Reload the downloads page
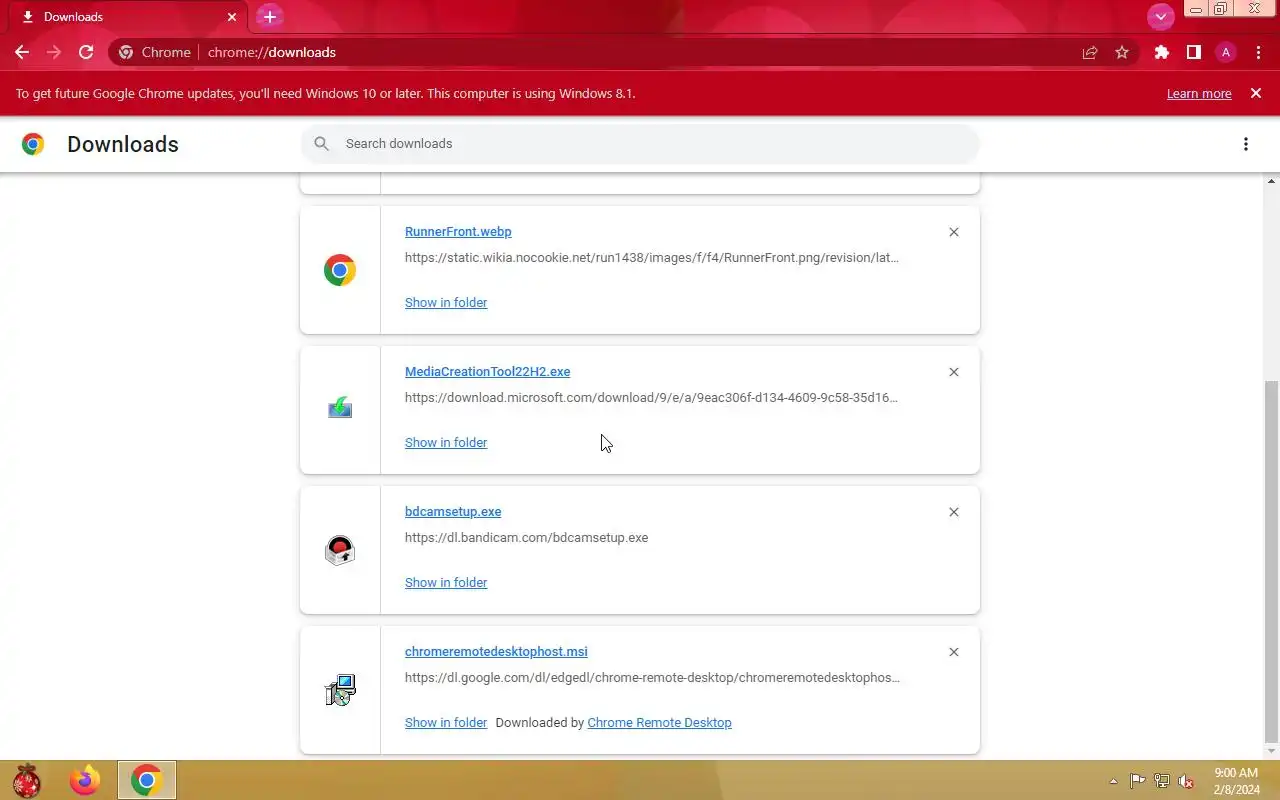1280x800 pixels. click(x=86, y=52)
